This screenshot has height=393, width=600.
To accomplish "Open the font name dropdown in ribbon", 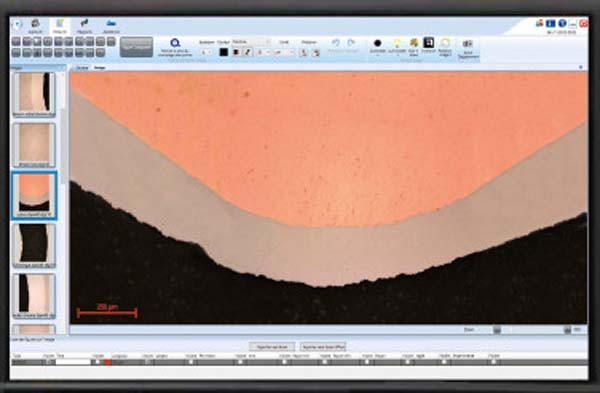I will click(x=251, y=42).
